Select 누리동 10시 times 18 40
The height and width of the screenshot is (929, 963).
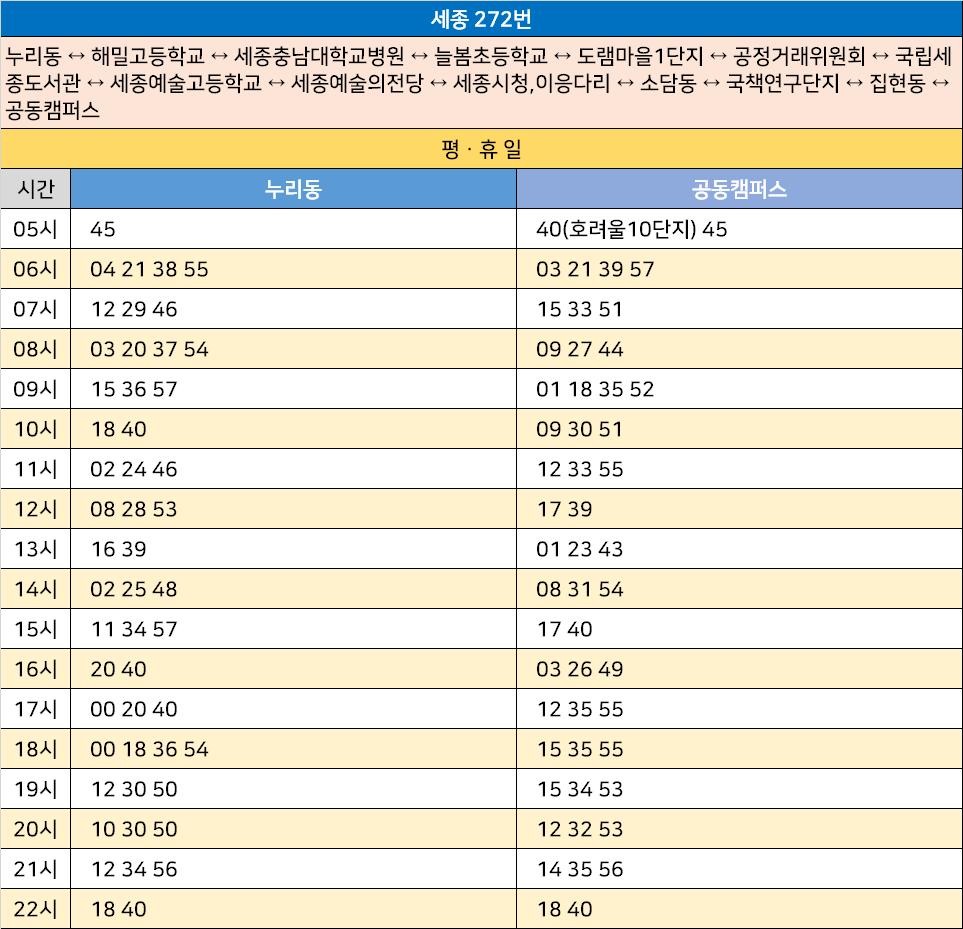pyautogui.click(x=294, y=429)
